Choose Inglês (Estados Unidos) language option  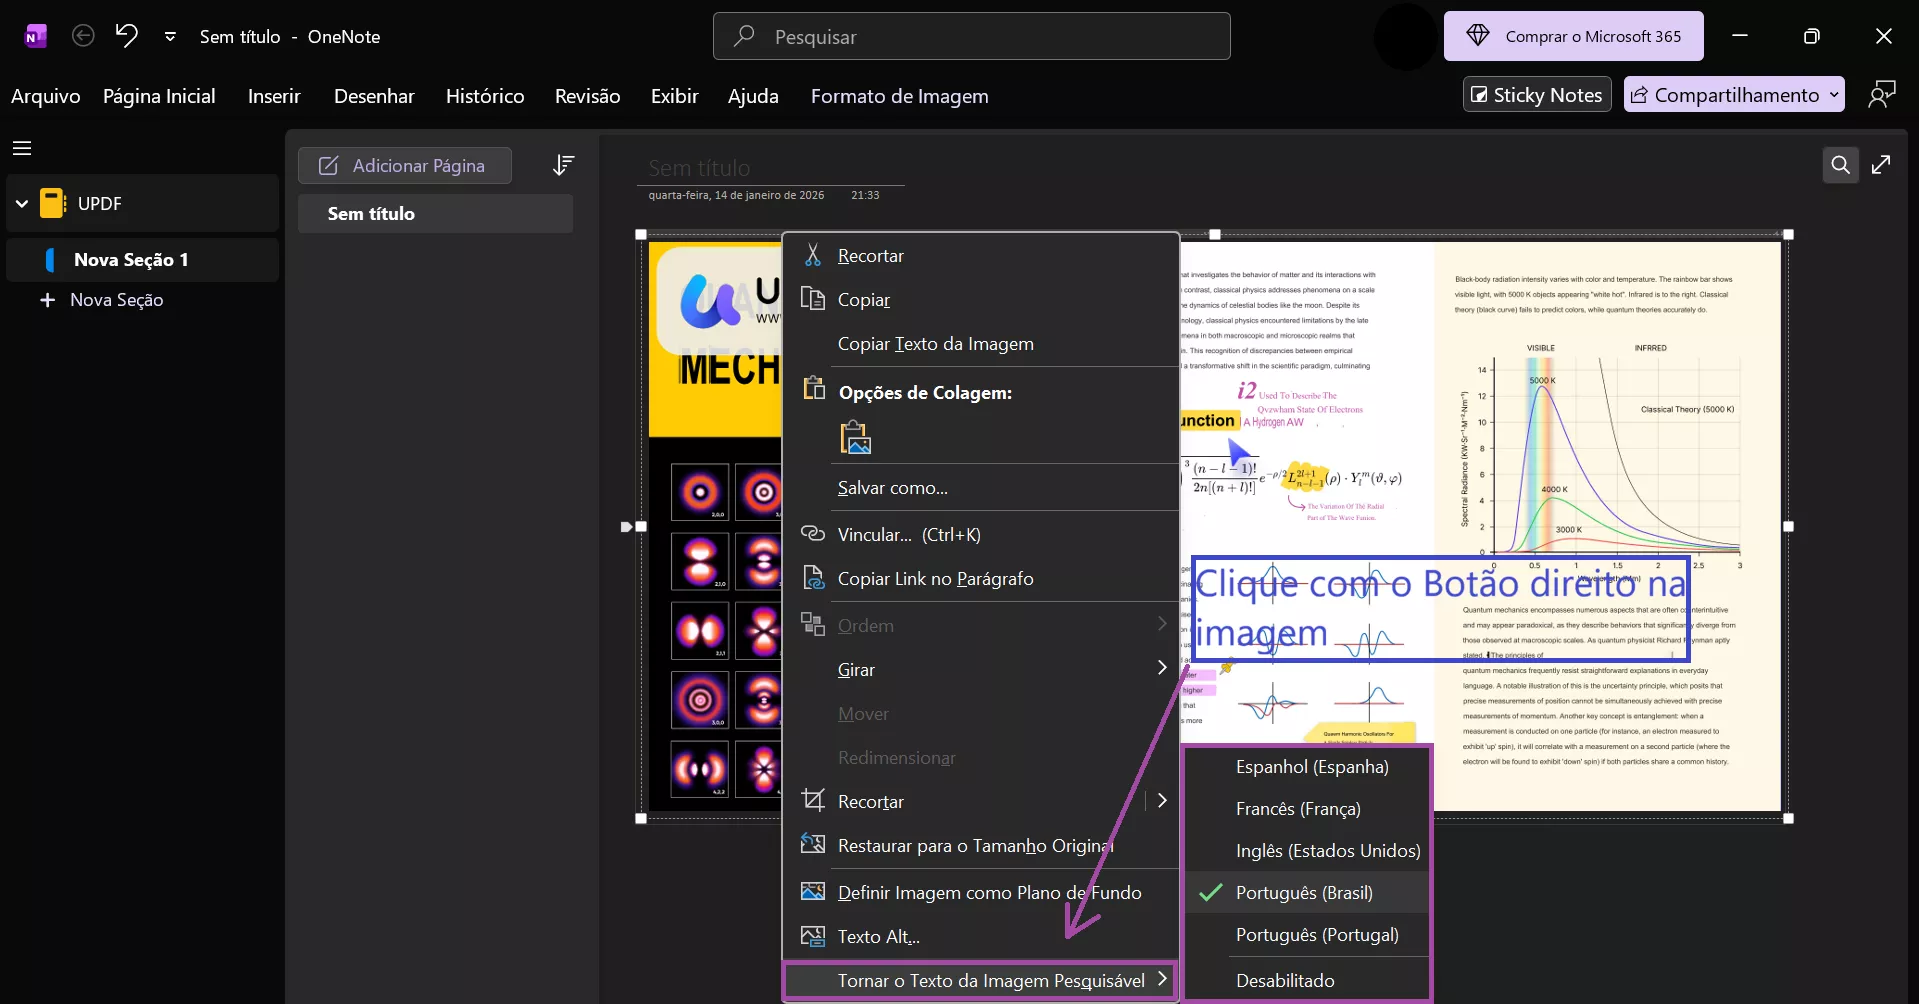1327,851
